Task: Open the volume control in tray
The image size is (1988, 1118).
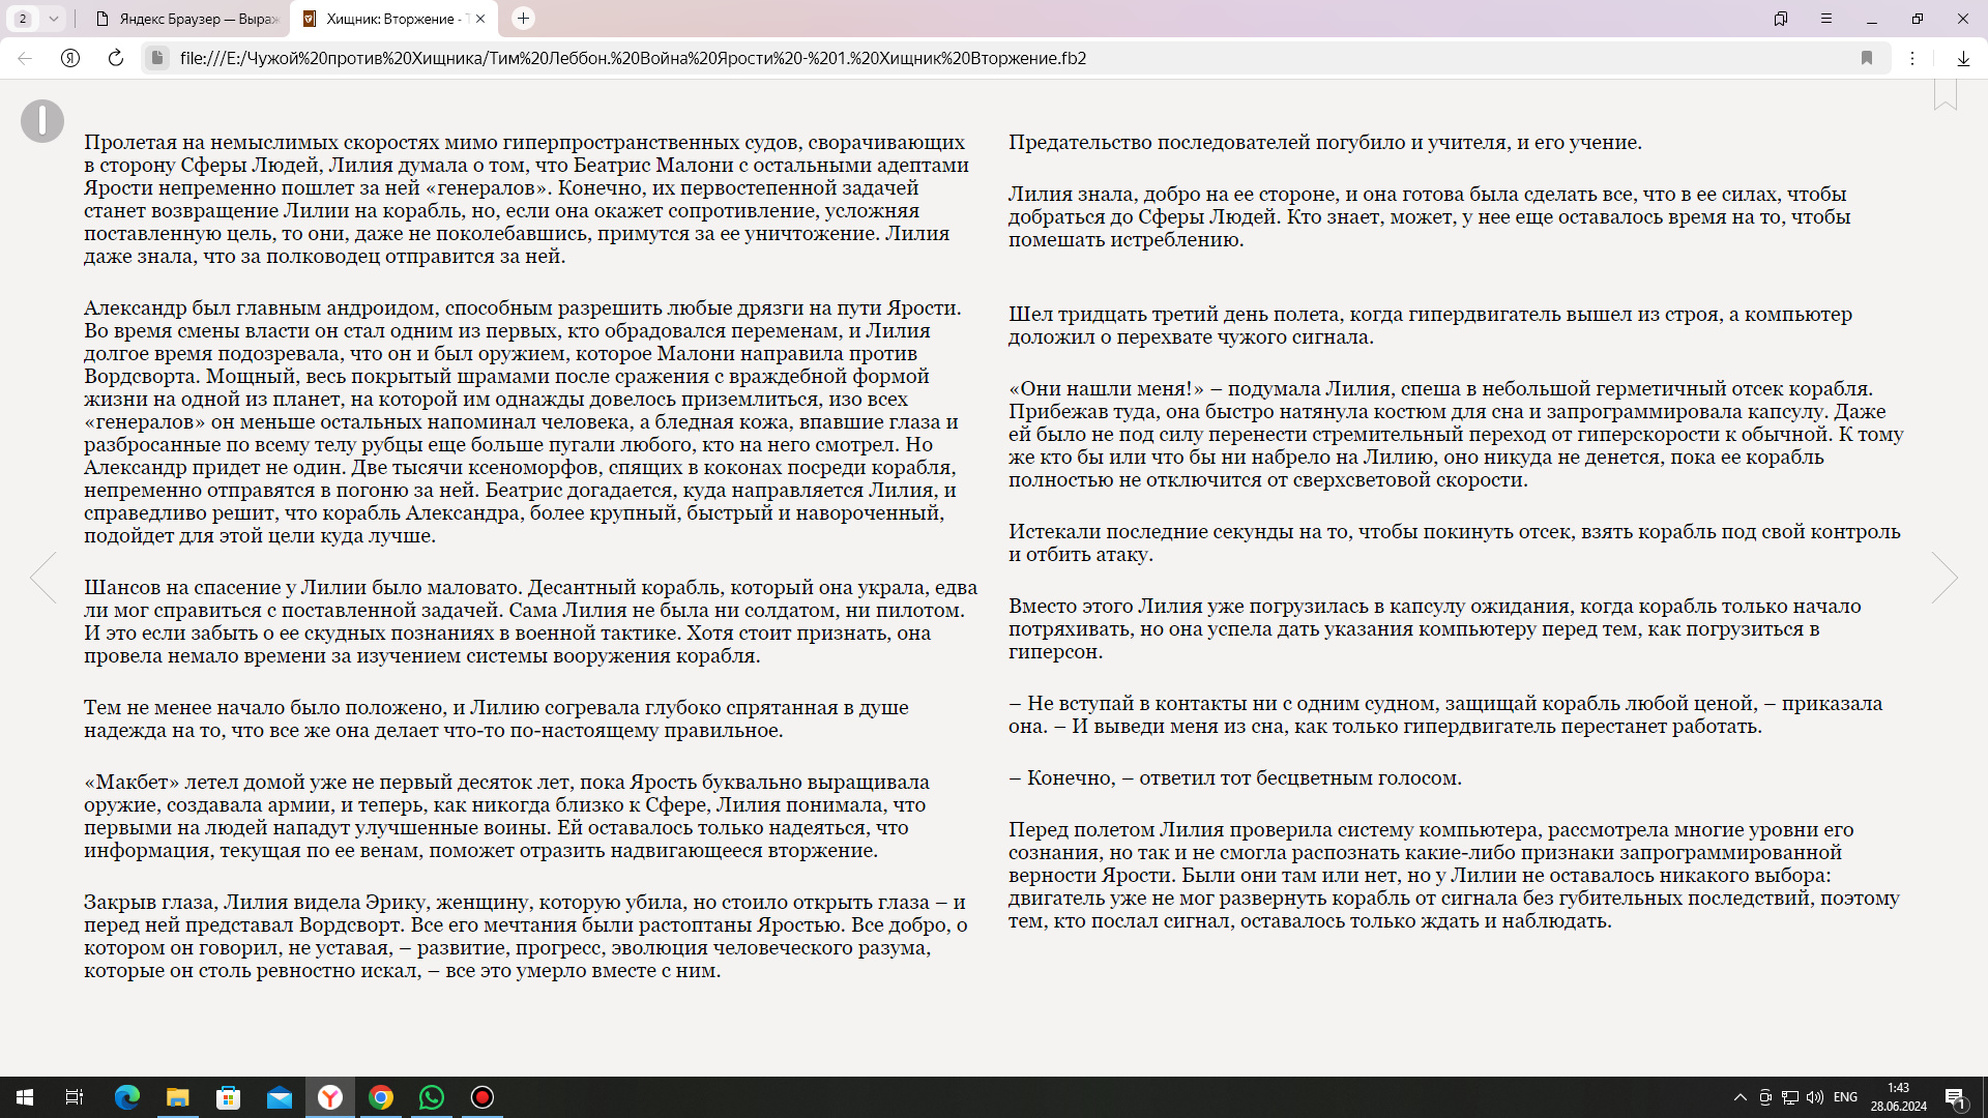Action: coord(1815,1097)
